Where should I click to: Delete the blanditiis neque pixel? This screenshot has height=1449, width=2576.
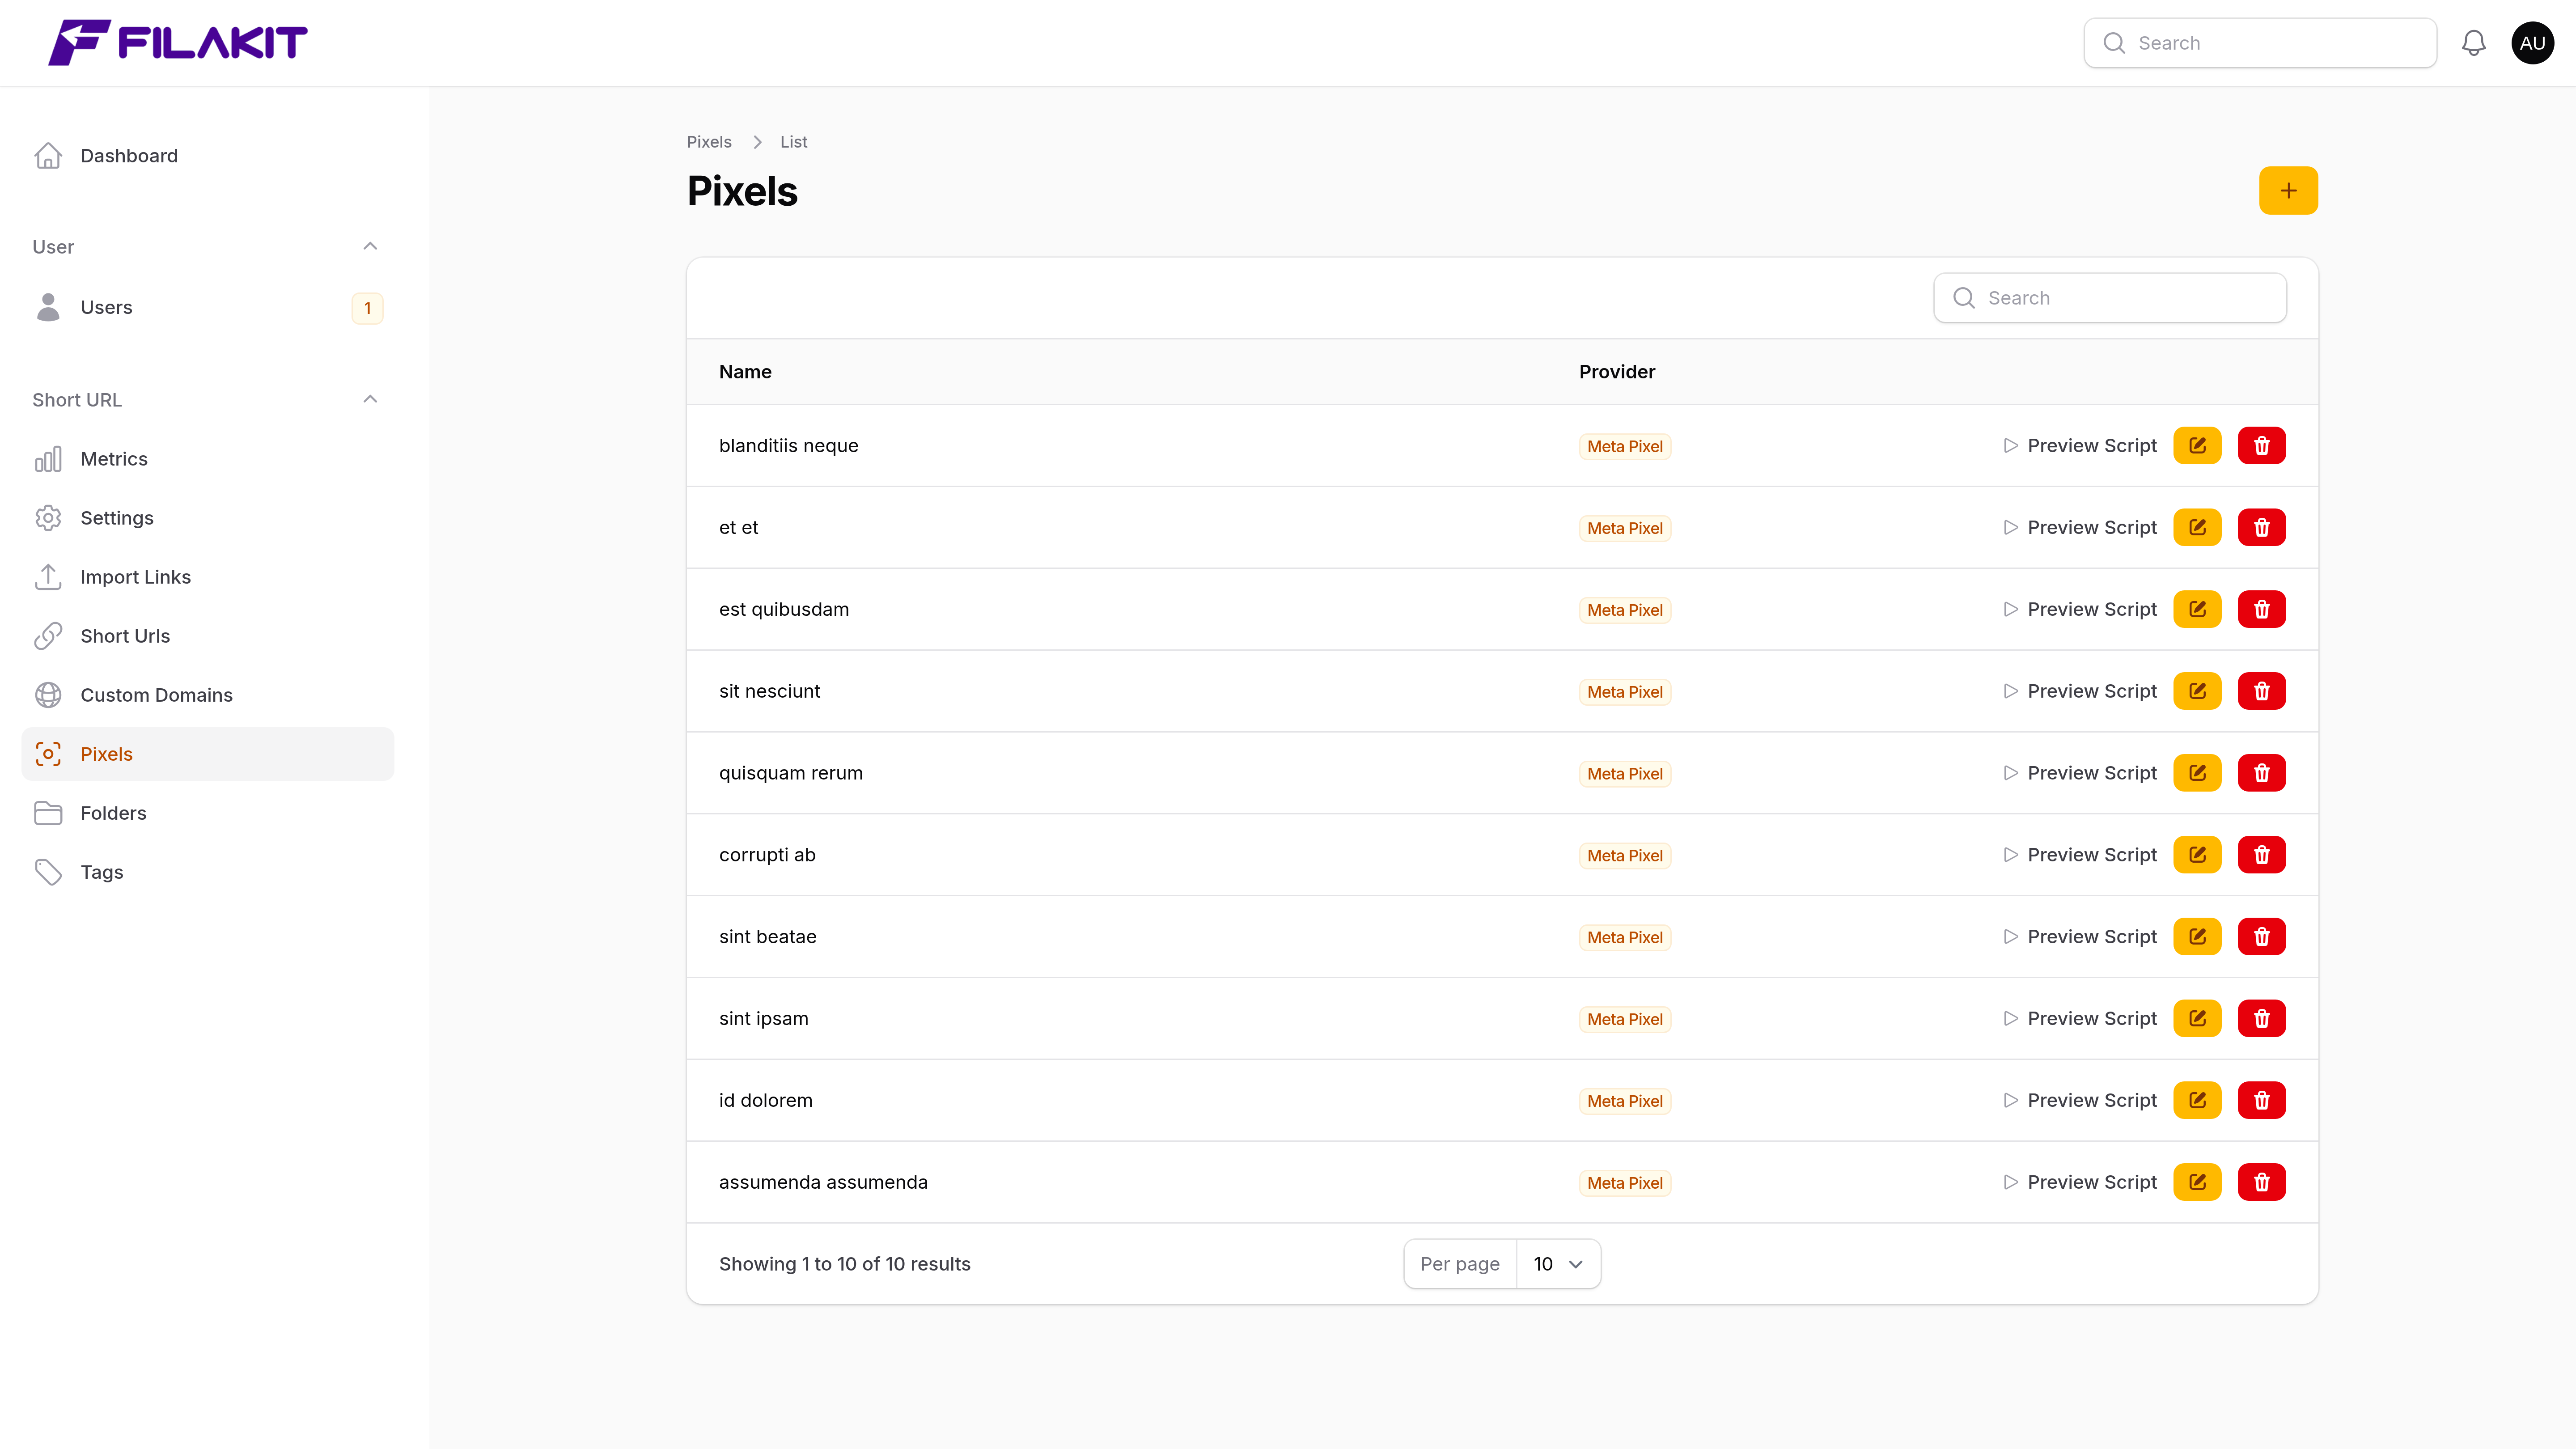pyautogui.click(x=2261, y=446)
